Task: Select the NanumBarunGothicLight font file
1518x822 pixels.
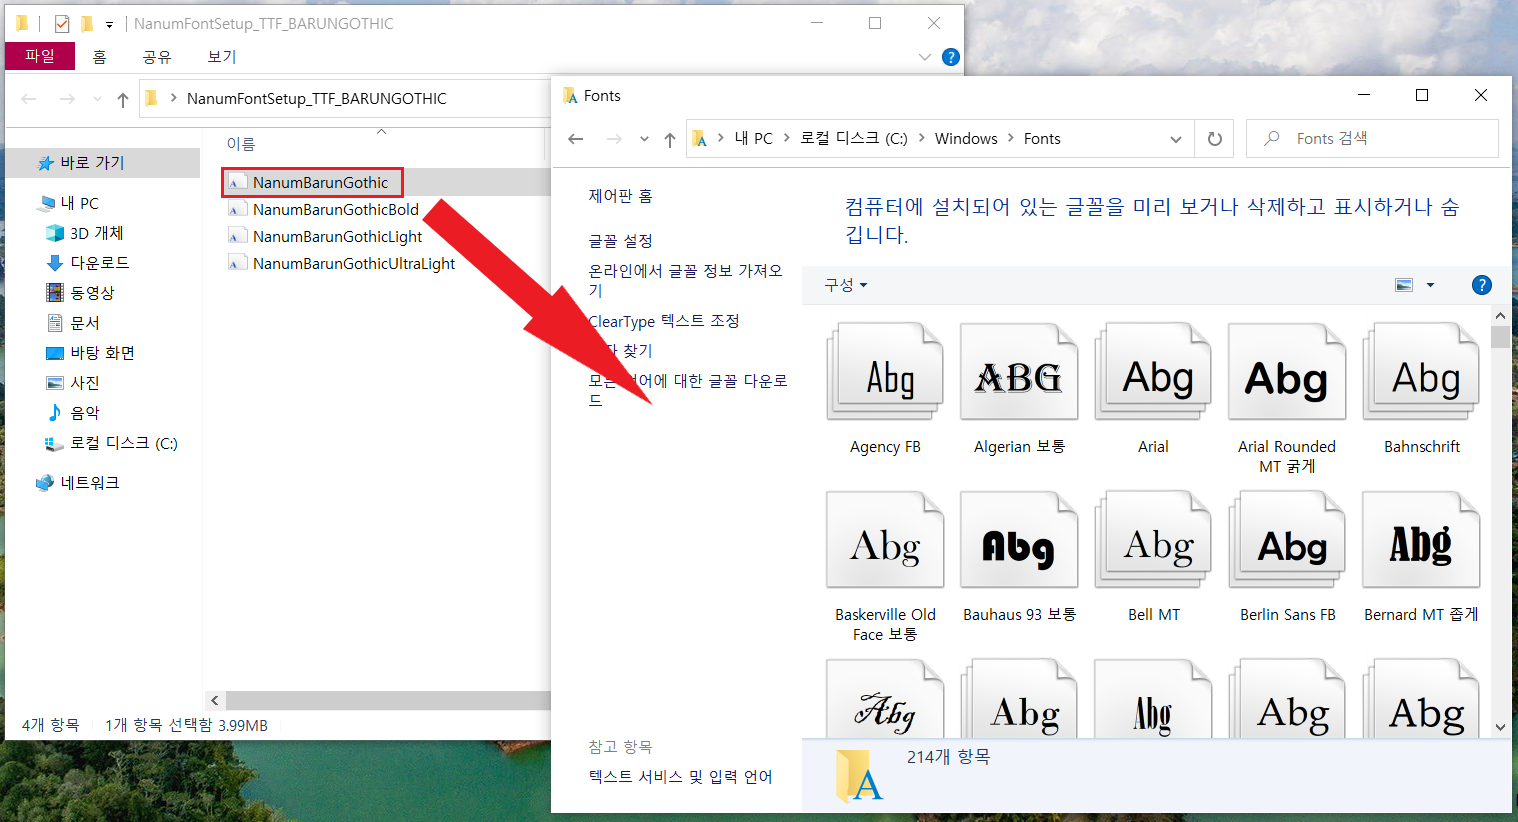Action: pyautogui.click(x=326, y=236)
